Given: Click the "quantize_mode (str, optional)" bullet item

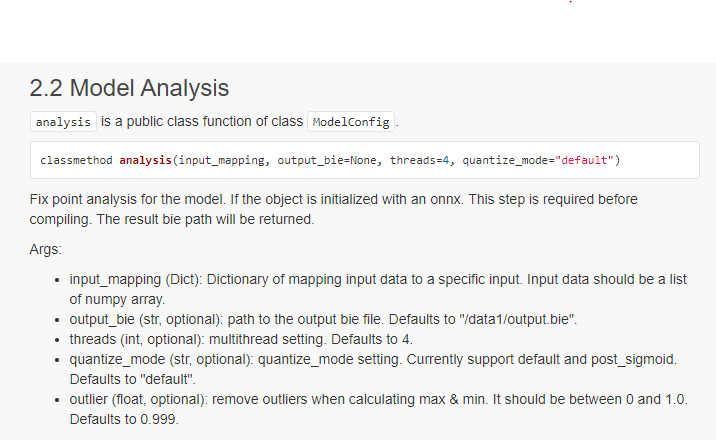Looking at the screenshot, I should [373, 369].
